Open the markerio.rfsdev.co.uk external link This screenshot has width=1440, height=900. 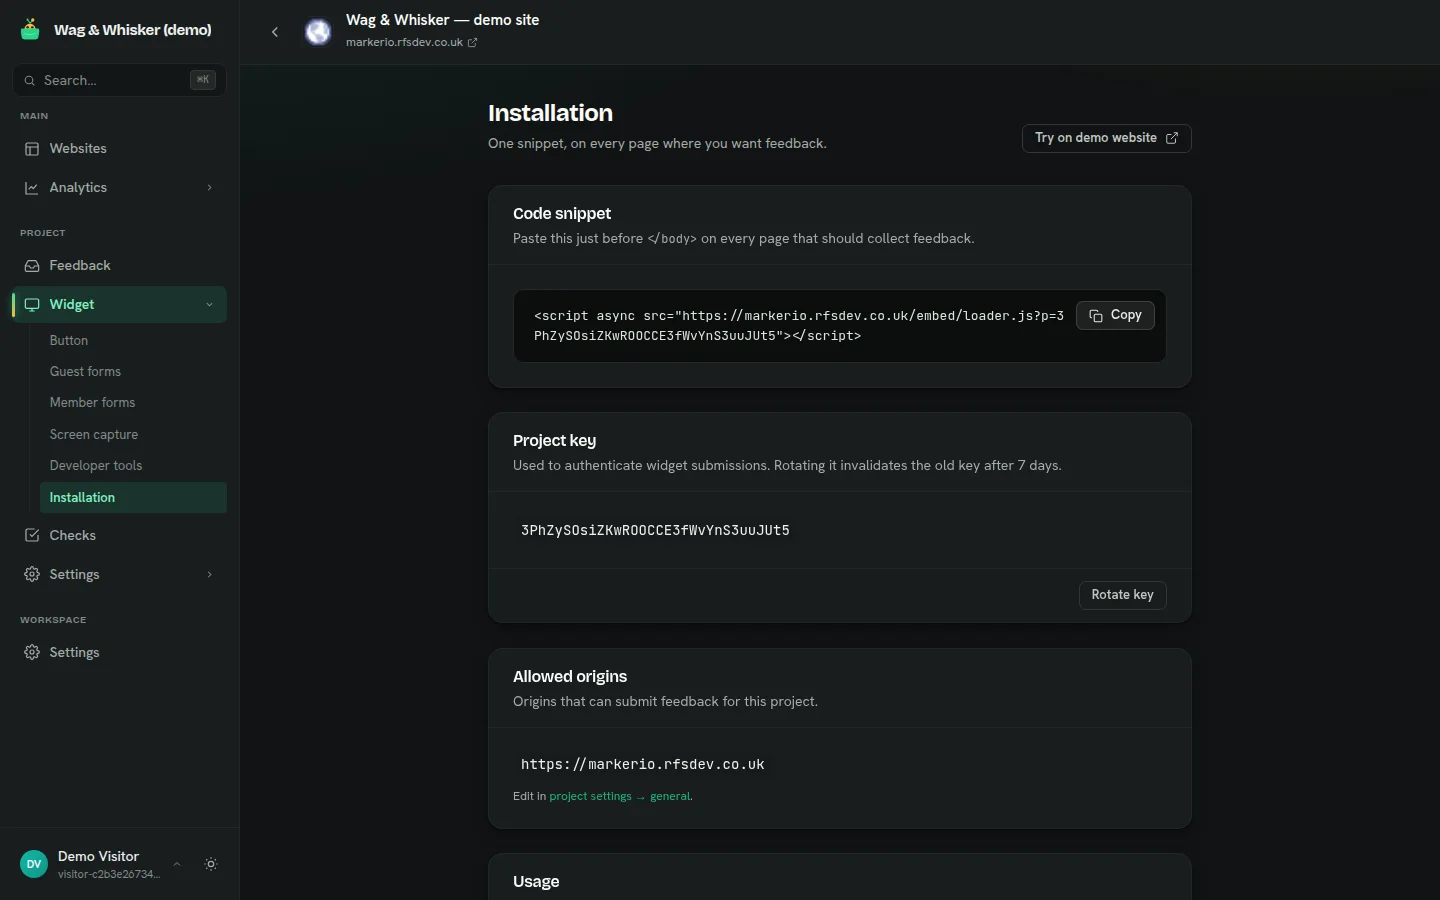[411, 43]
